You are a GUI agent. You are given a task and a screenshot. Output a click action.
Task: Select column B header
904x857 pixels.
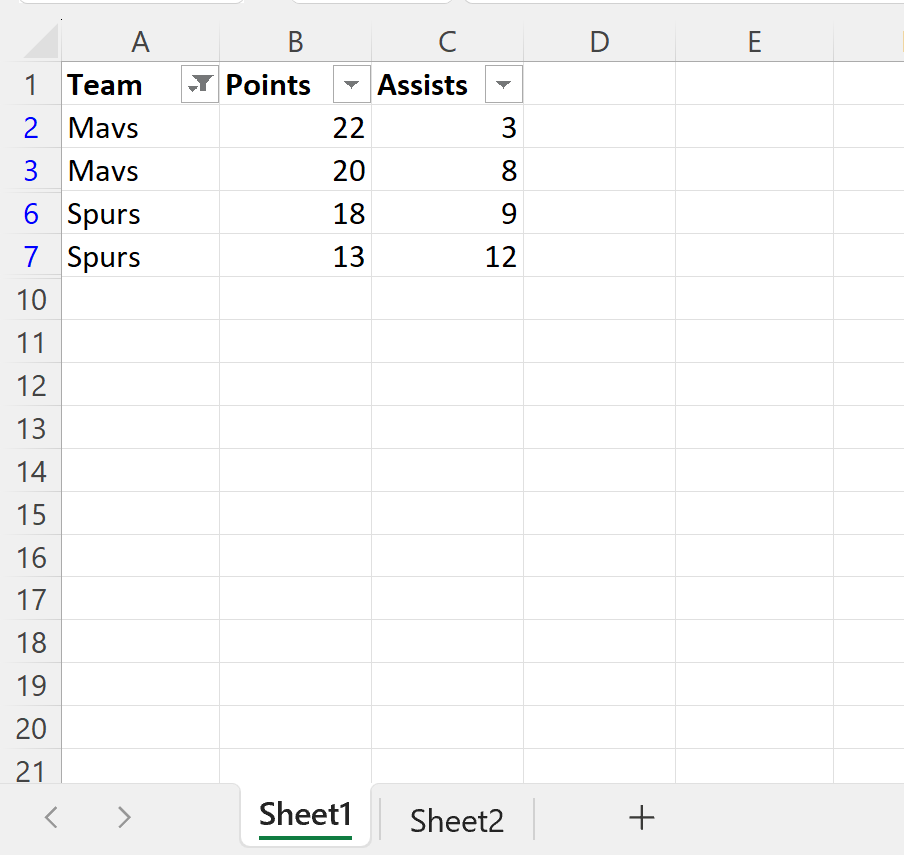pyautogui.click(x=295, y=42)
